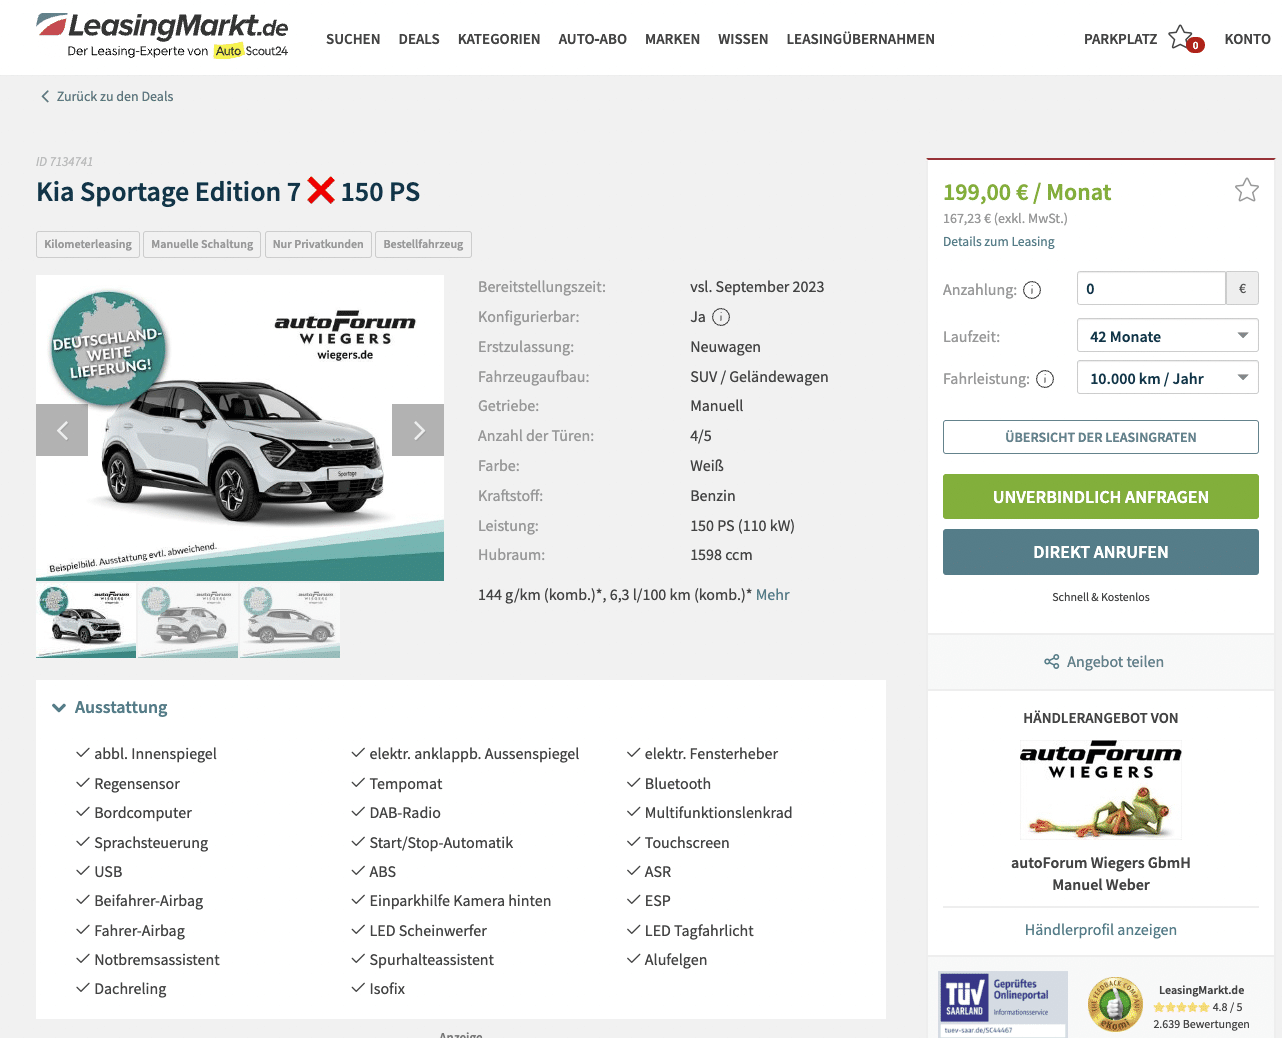Click the main Kia Sportage image
This screenshot has height=1038, width=1282.
pyautogui.click(x=240, y=428)
